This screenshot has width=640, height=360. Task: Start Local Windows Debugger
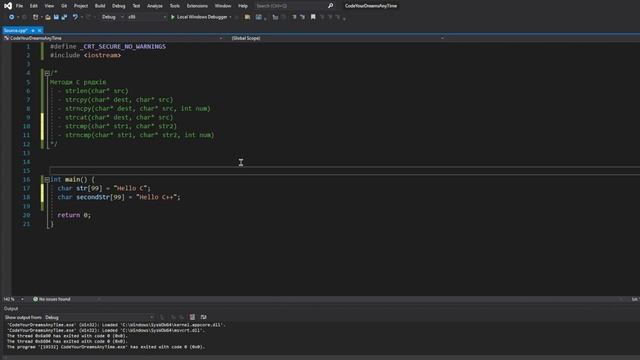(199, 17)
